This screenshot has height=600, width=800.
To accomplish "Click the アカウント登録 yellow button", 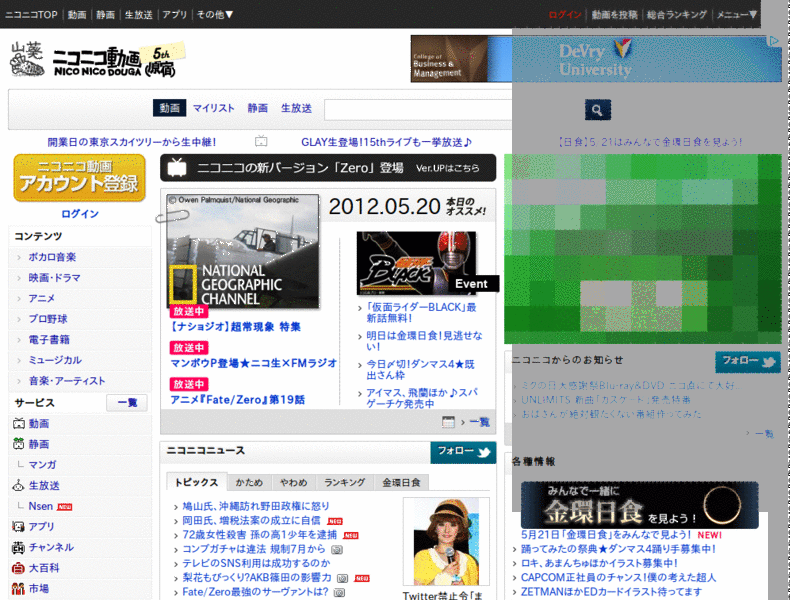I will pyautogui.click(x=80, y=178).
